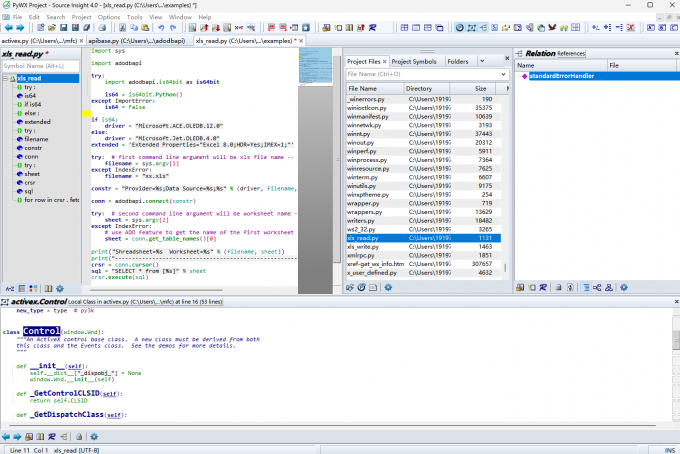Select wrapper.py in project file list

pos(424,203)
